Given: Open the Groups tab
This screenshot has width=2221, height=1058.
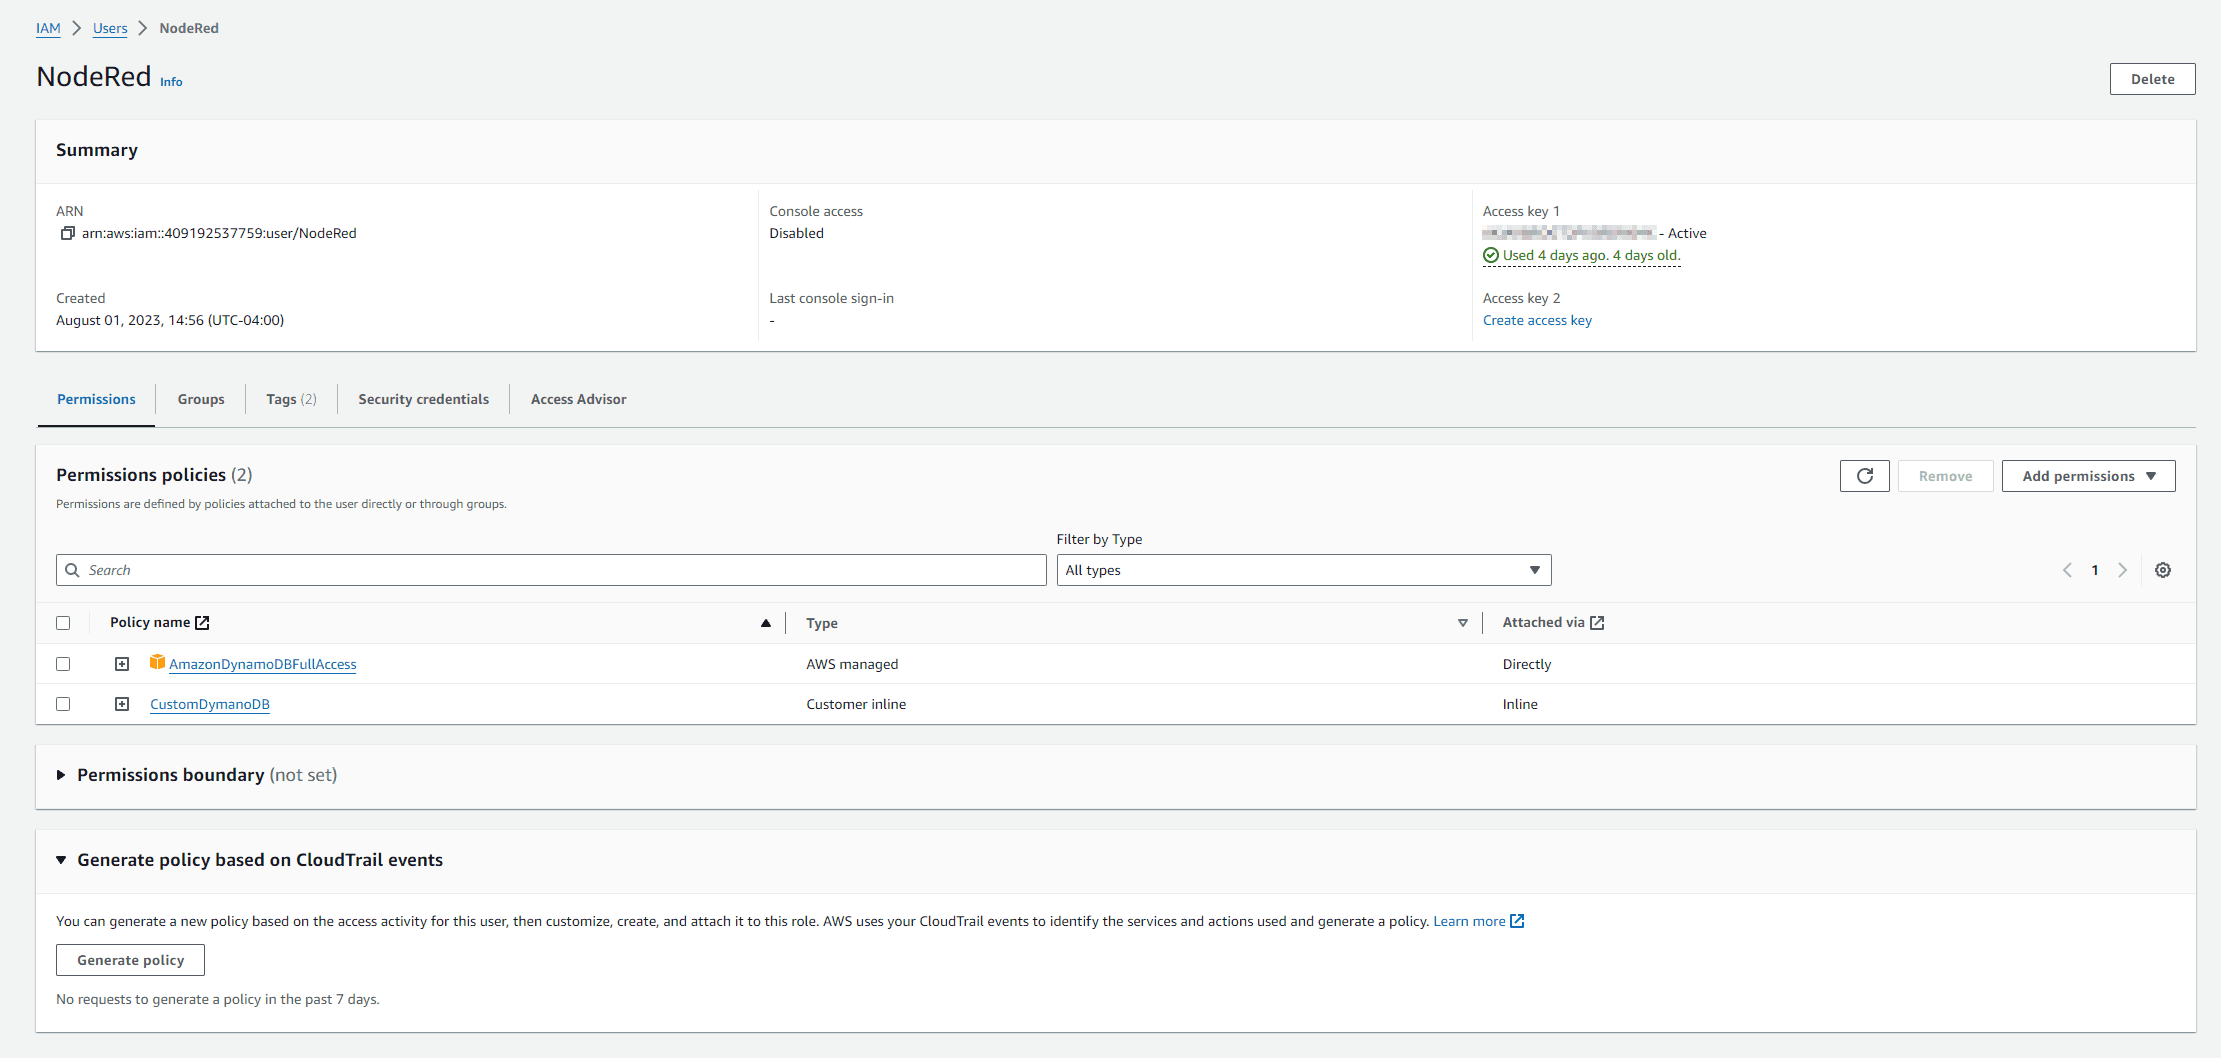Looking at the screenshot, I should [x=200, y=398].
